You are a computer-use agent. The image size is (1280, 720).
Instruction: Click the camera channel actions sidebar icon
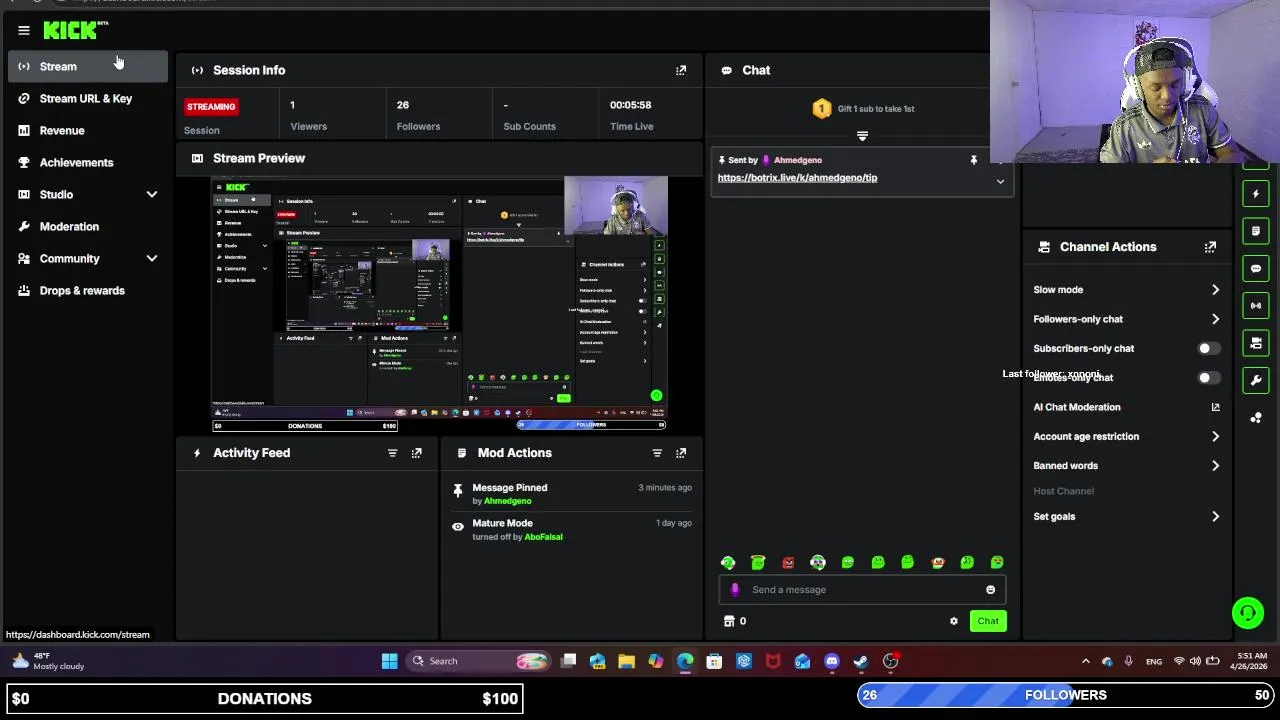coord(1256,343)
